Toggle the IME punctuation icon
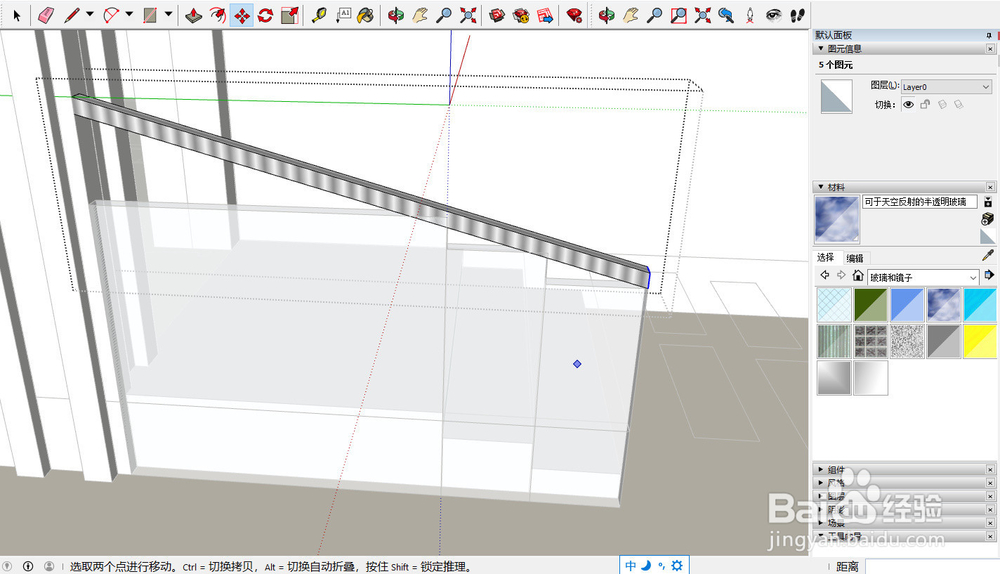 (661, 566)
